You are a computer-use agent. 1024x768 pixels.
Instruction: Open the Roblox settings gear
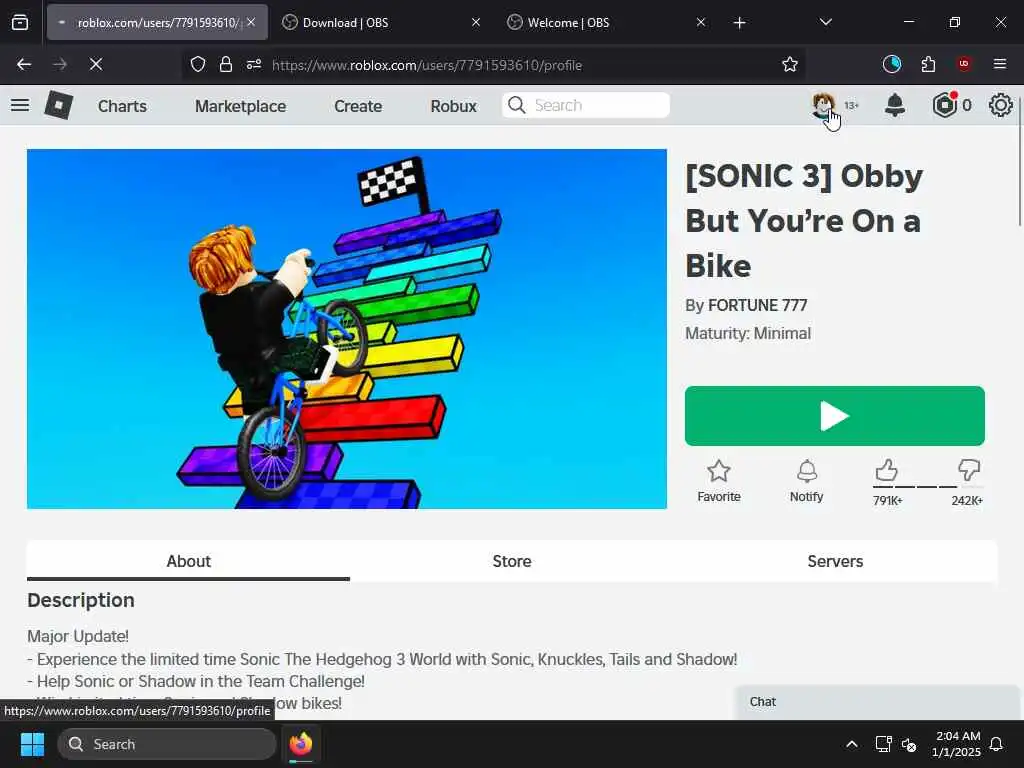(x=1000, y=105)
